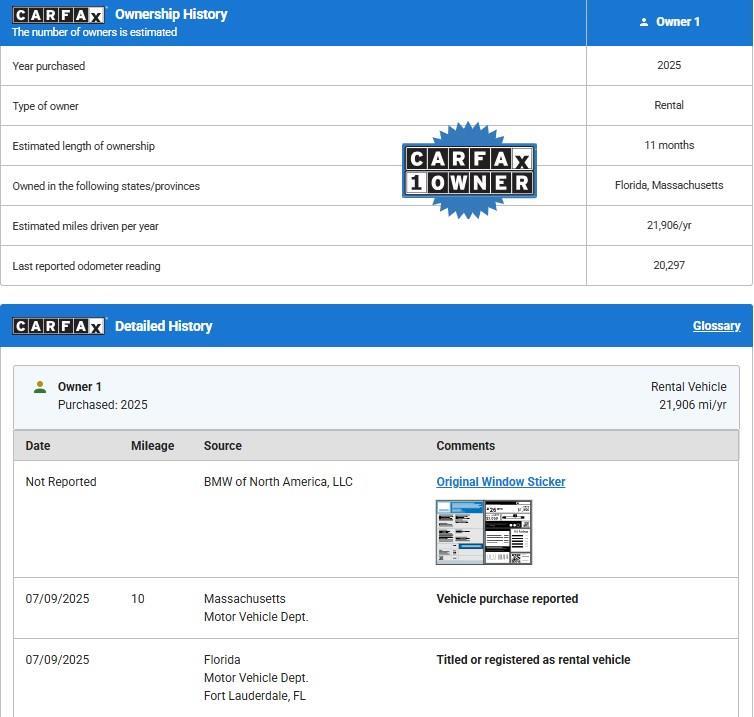Click the 21,906/yr value
Viewport: 754px width, 717px height.
[669, 225]
